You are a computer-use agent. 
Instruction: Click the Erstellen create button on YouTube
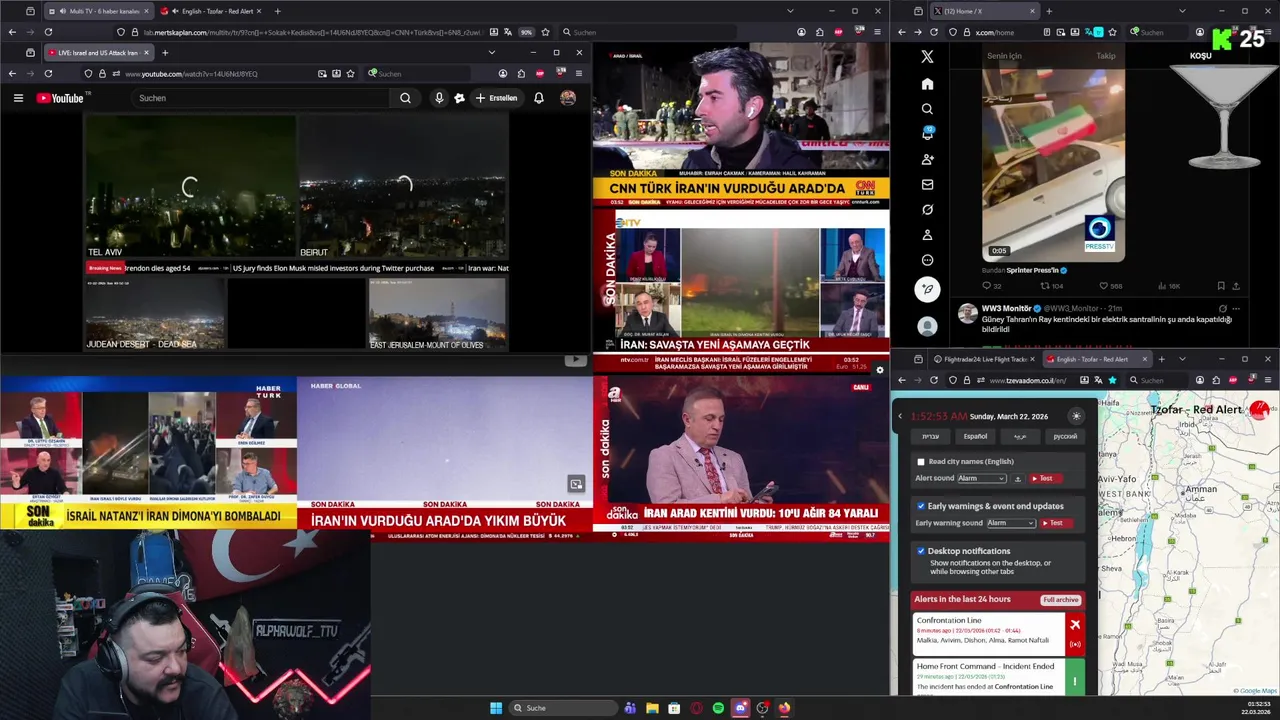pos(497,98)
